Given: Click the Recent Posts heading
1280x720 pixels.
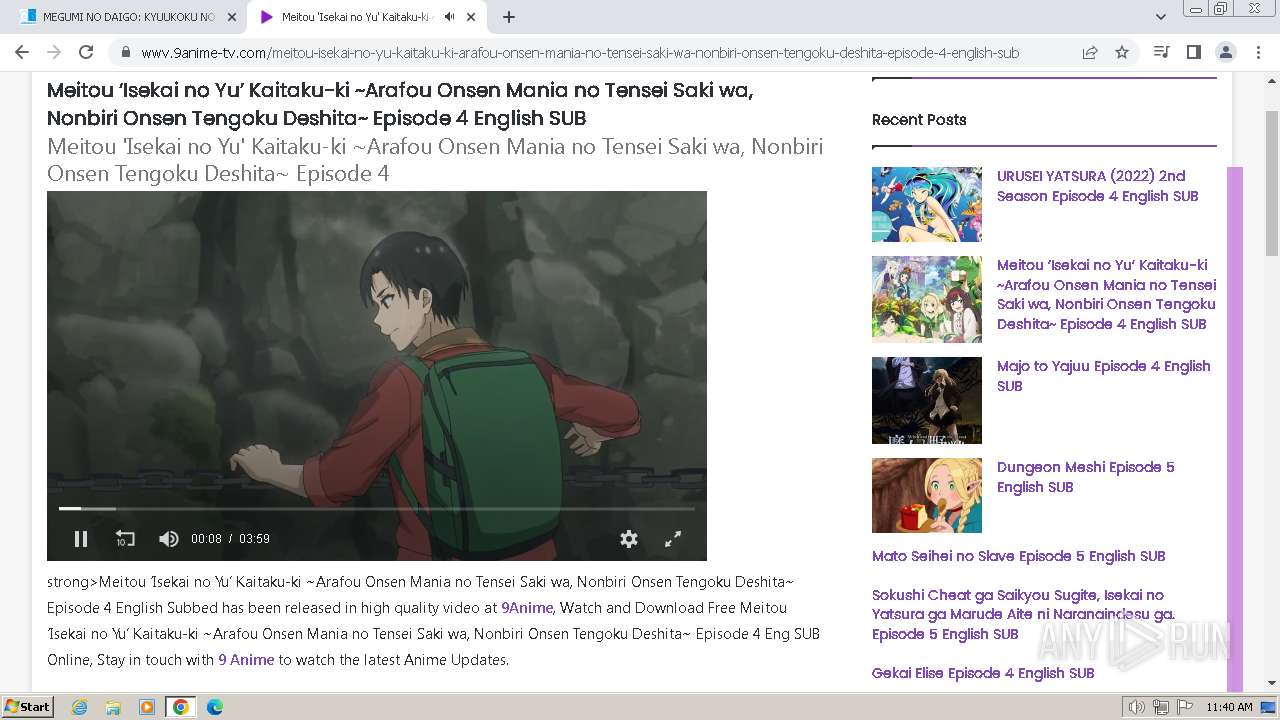Looking at the screenshot, I should point(919,120).
